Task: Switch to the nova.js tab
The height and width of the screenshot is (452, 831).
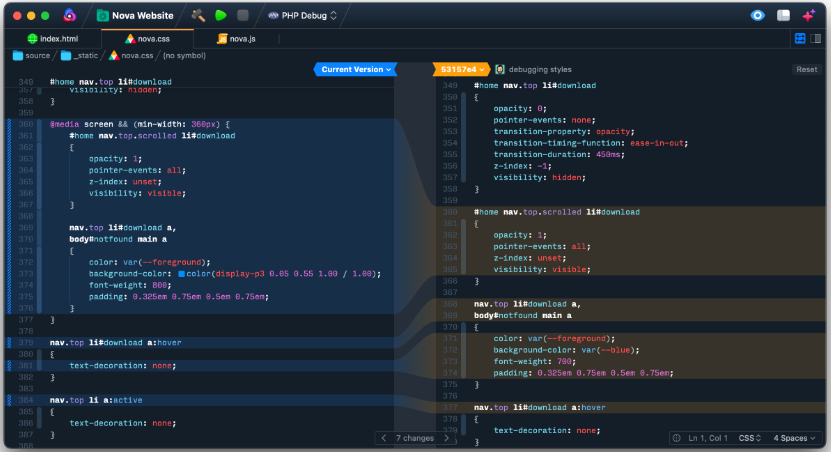Action: click(237, 38)
